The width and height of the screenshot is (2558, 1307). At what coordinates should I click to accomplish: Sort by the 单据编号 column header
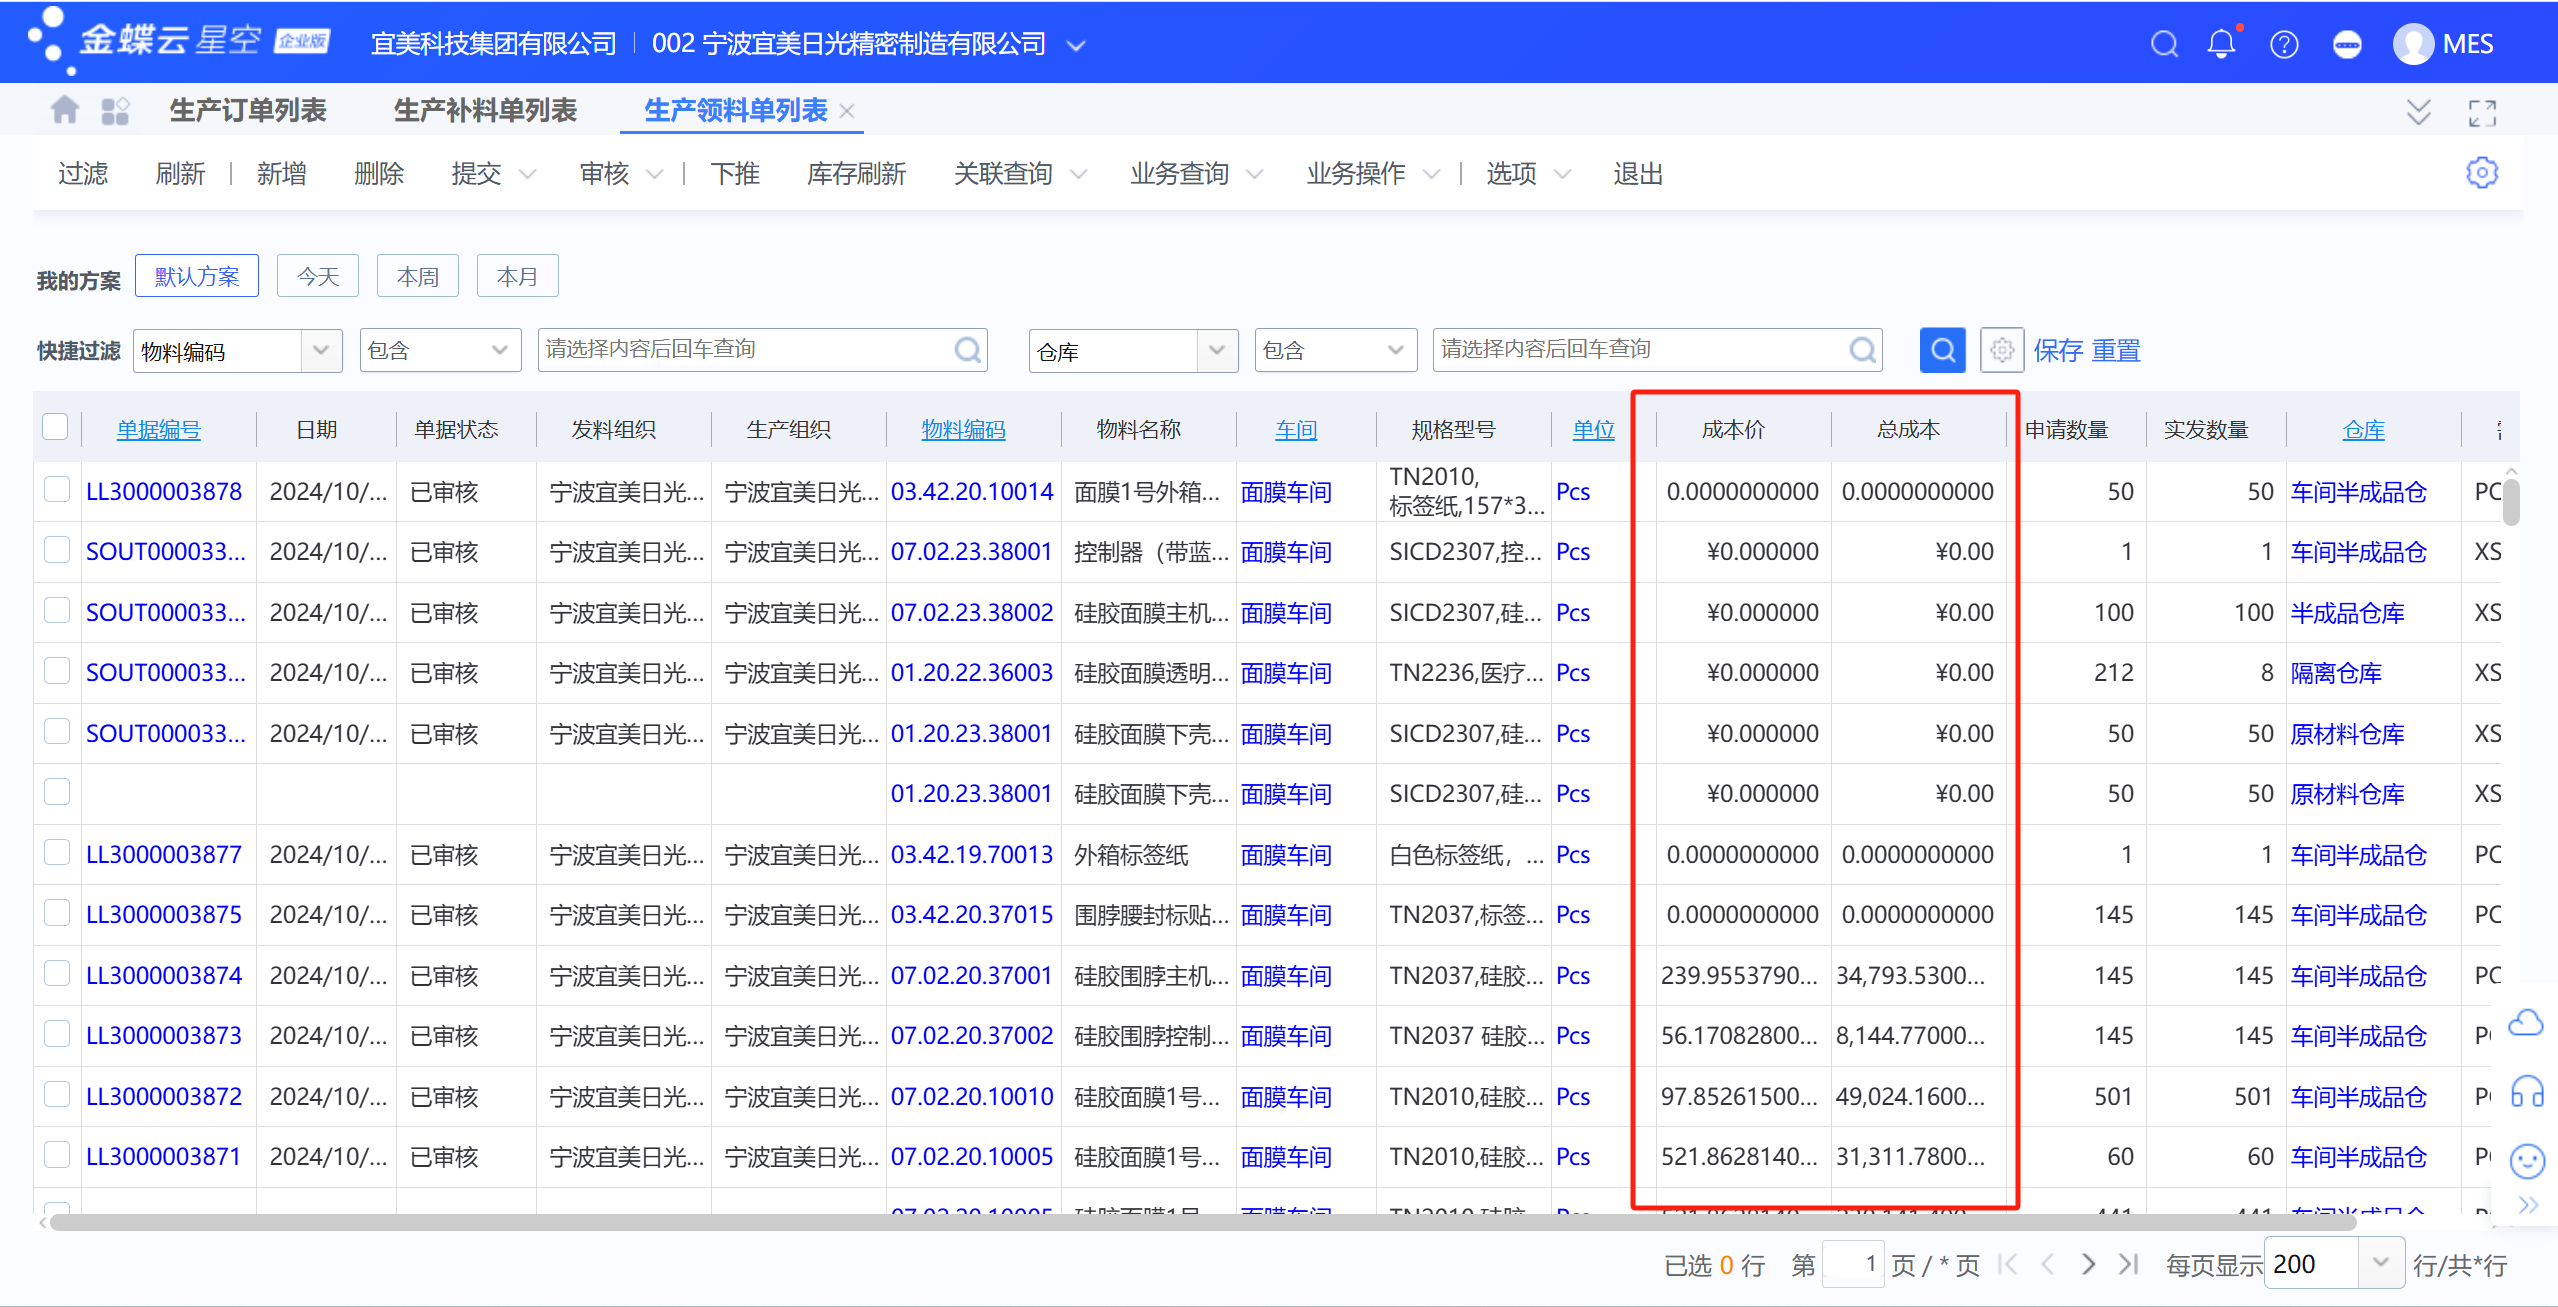click(x=158, y=429)
